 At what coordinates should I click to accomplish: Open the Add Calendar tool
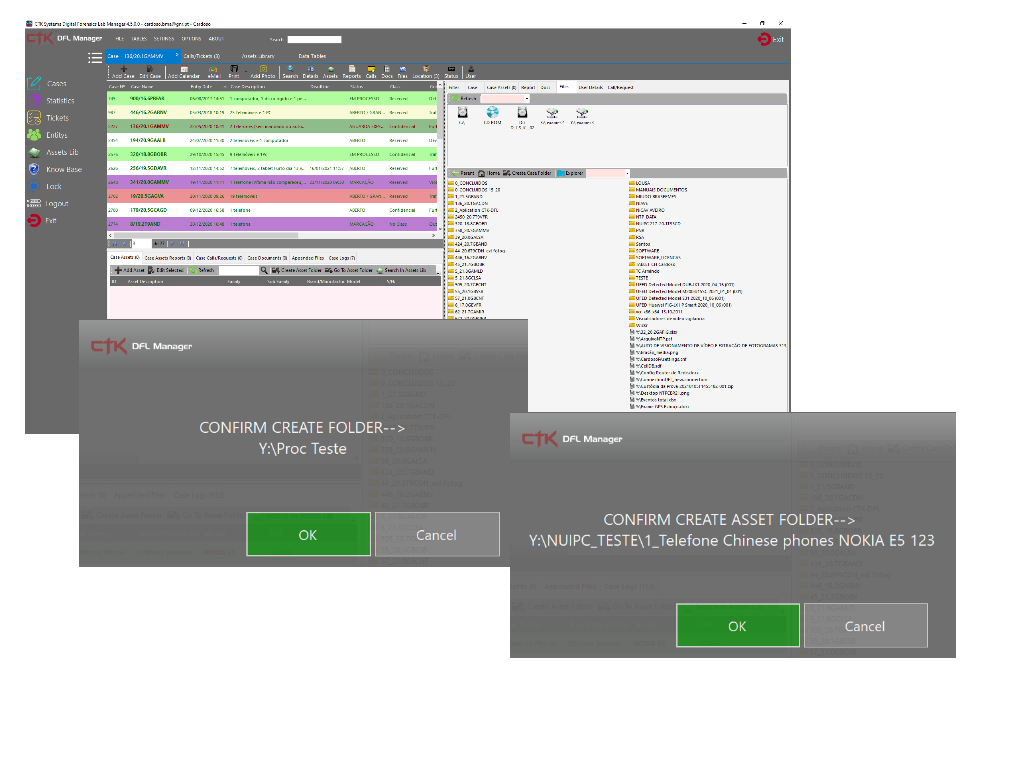183,71
